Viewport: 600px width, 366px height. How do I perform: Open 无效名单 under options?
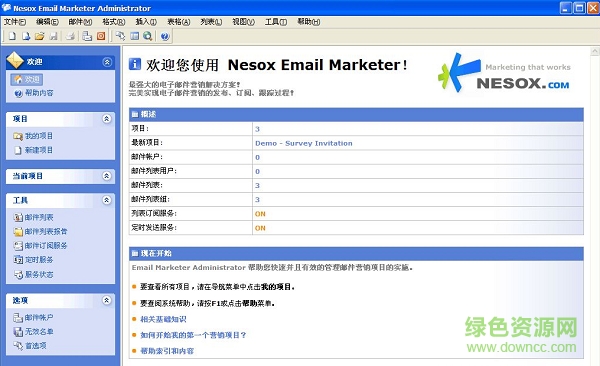(x=39, y=332)
